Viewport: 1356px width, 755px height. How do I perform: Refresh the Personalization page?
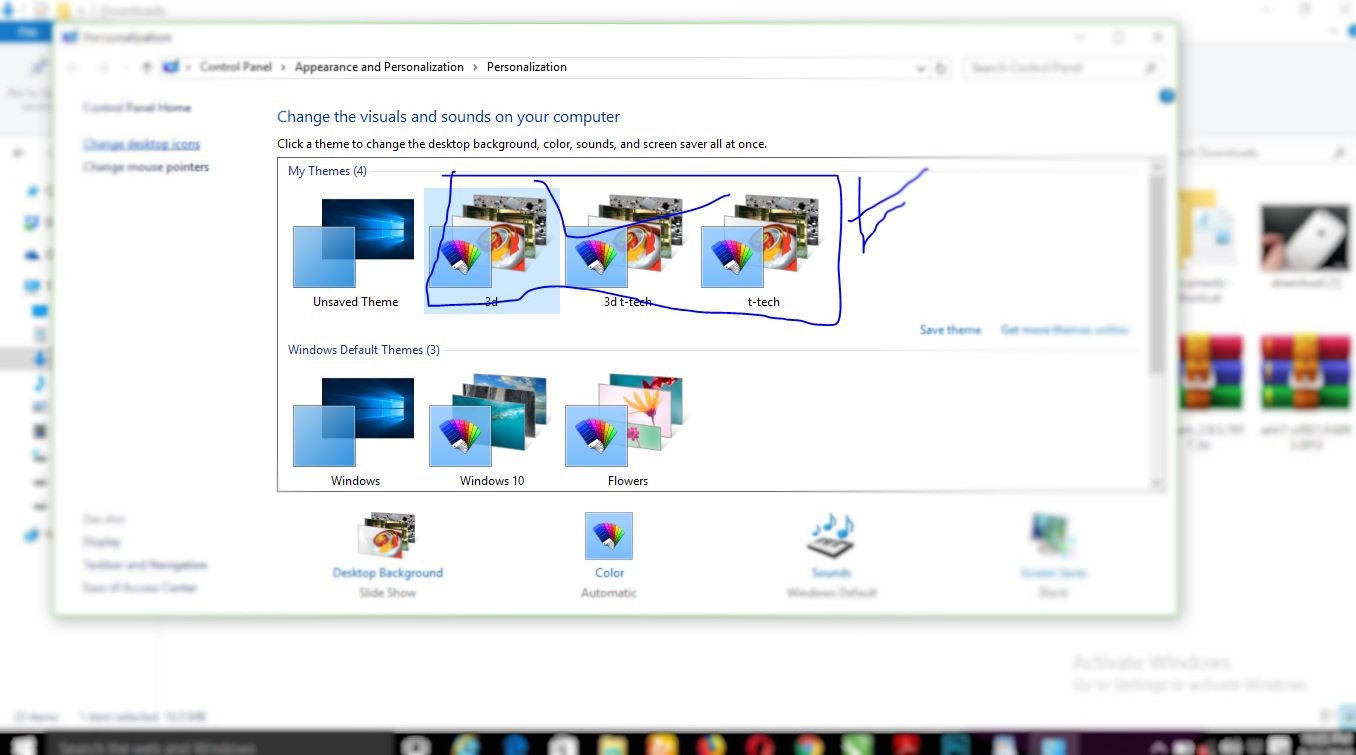point(941,68)
